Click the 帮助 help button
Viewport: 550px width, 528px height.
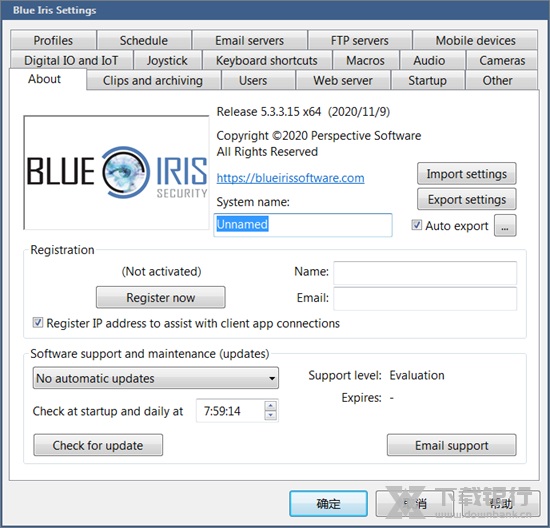tap(500, 504)
